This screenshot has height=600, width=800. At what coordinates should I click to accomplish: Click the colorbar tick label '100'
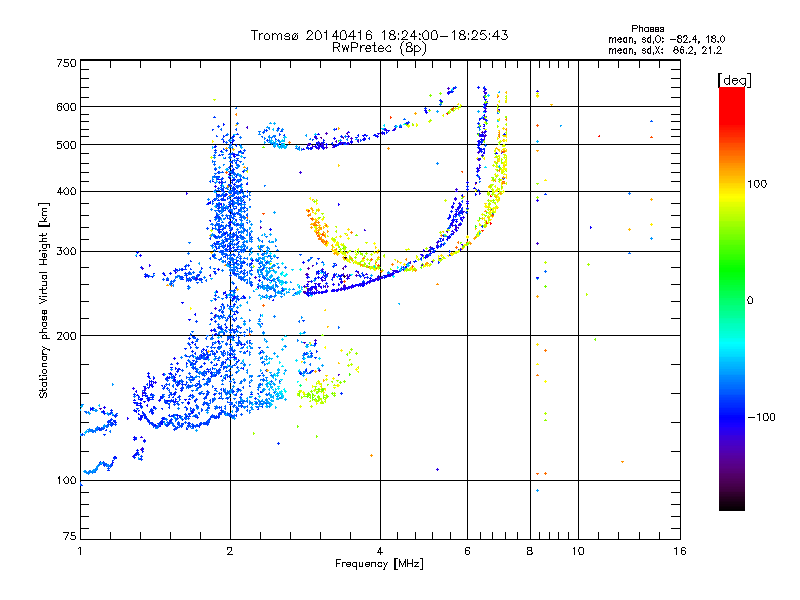(757, 184)
